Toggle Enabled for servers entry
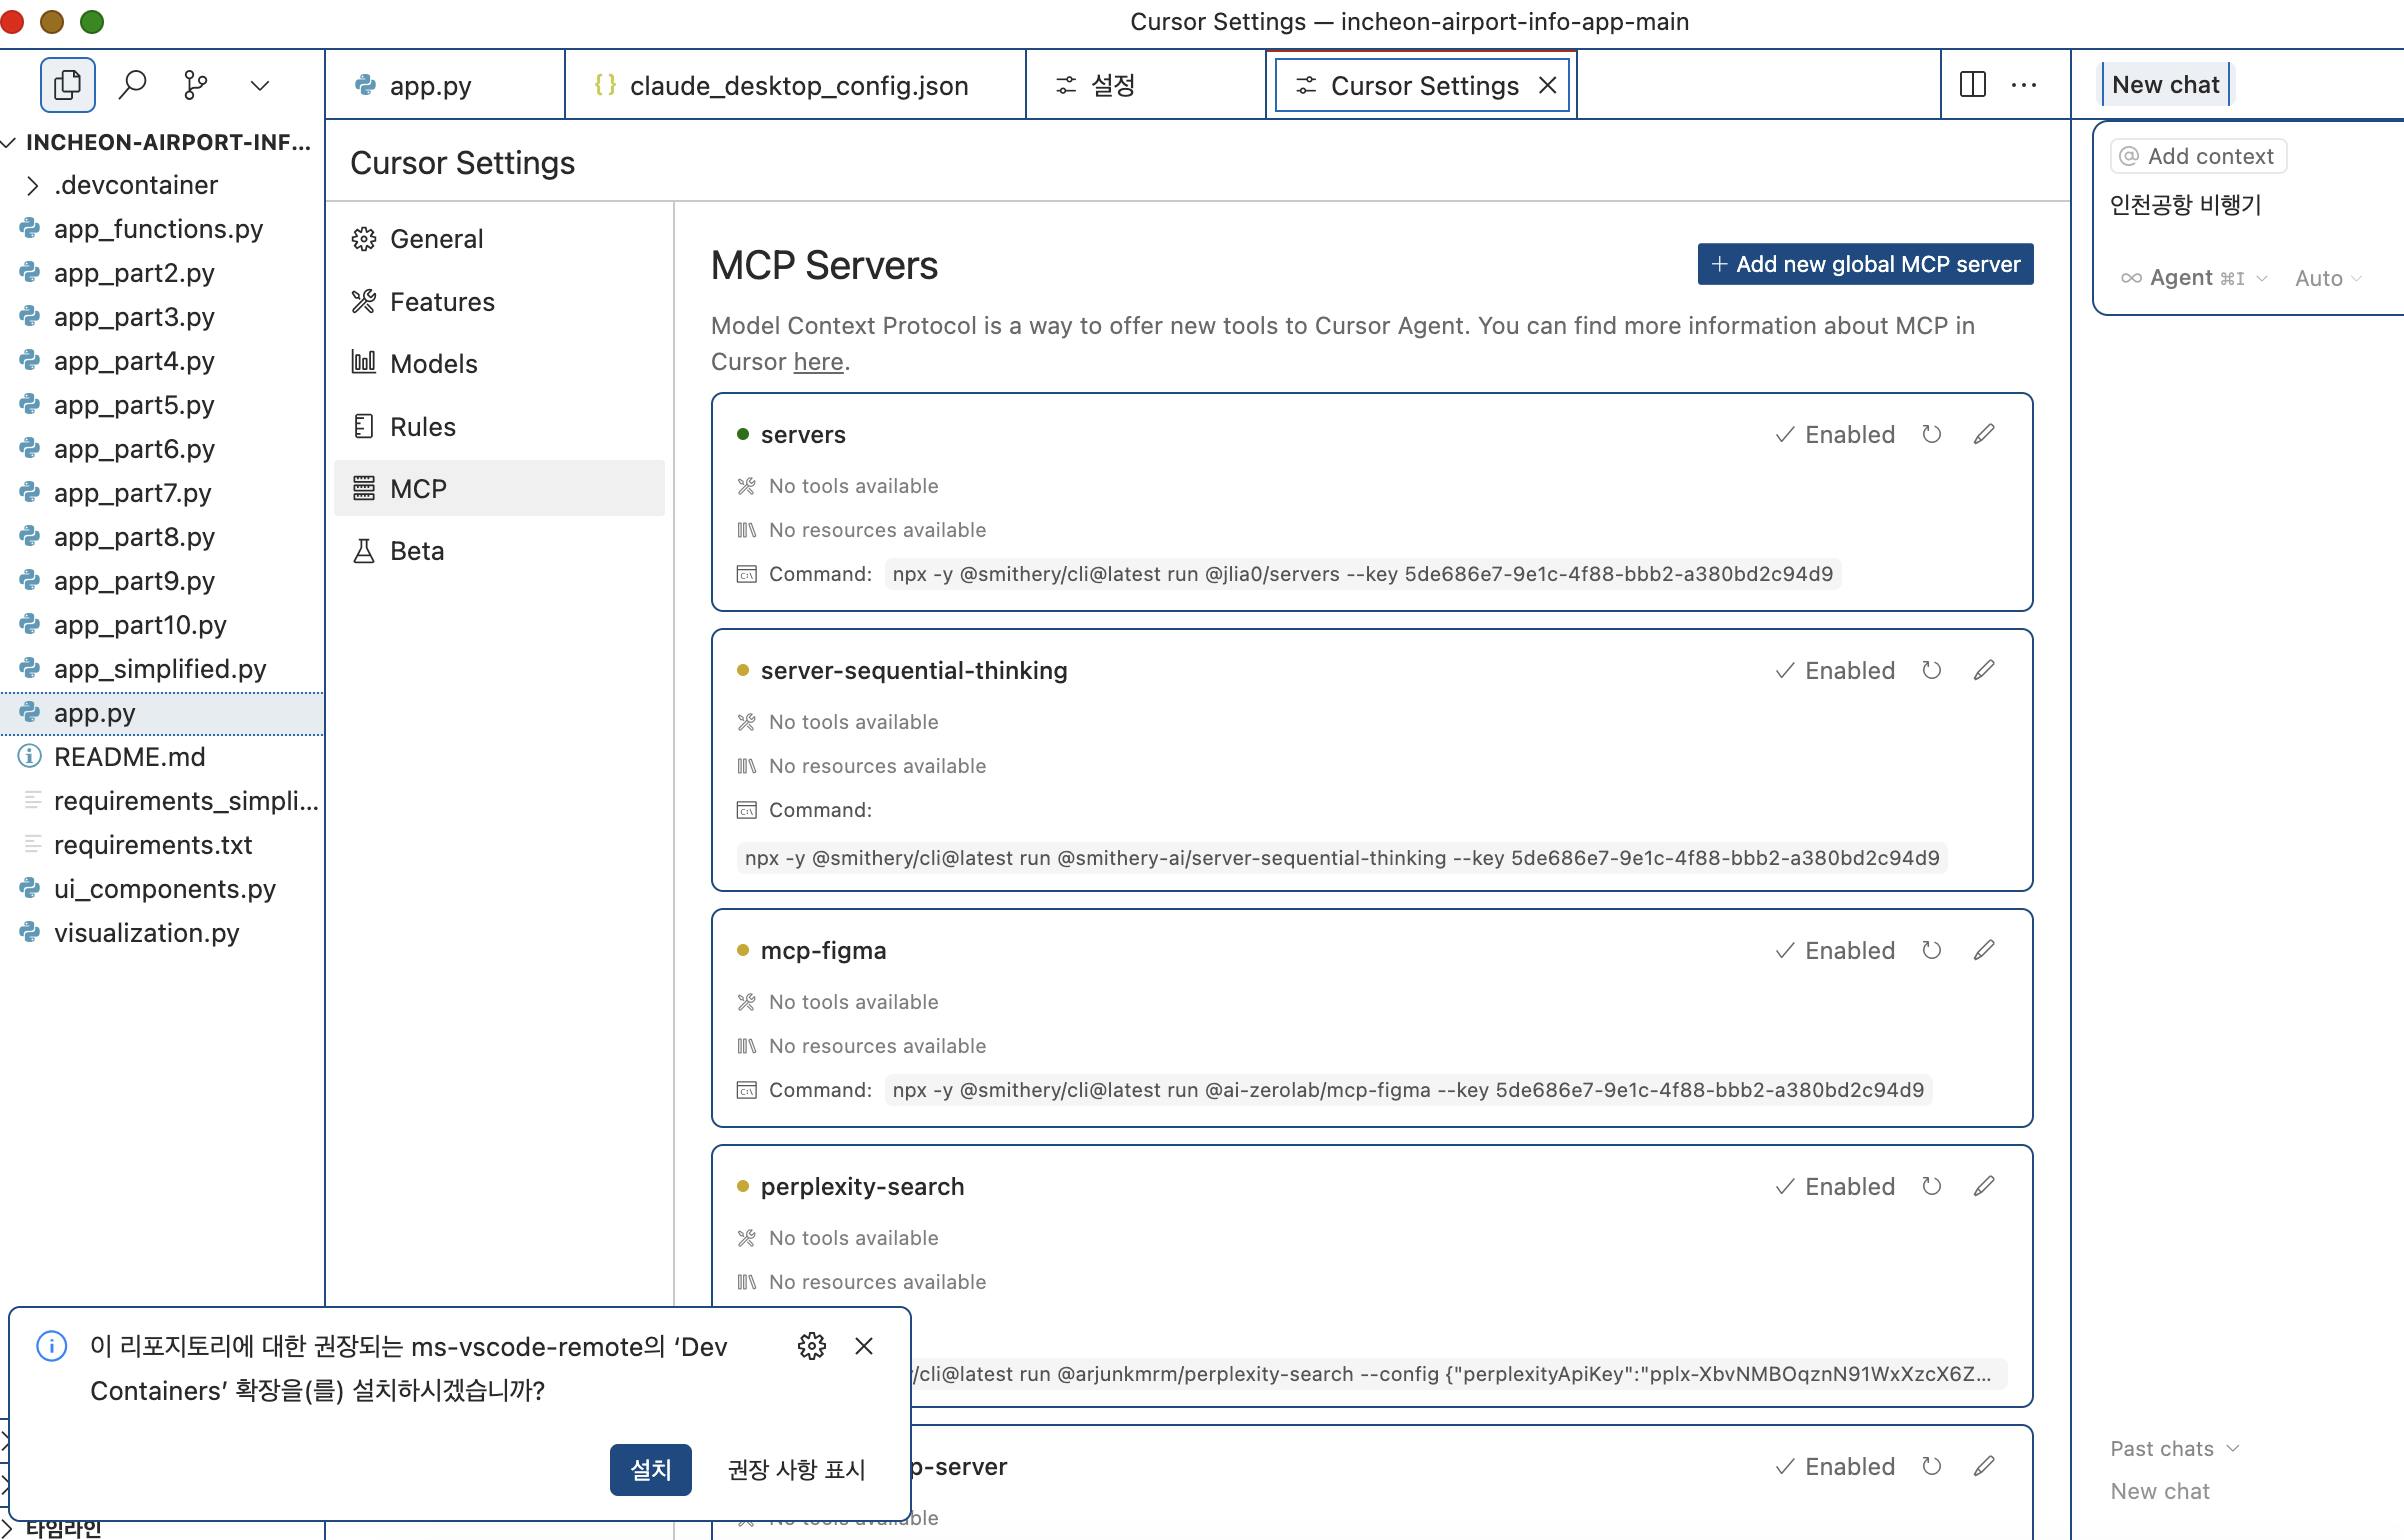Screen dimensions: 2404x1540 (x=1835, y=434)
